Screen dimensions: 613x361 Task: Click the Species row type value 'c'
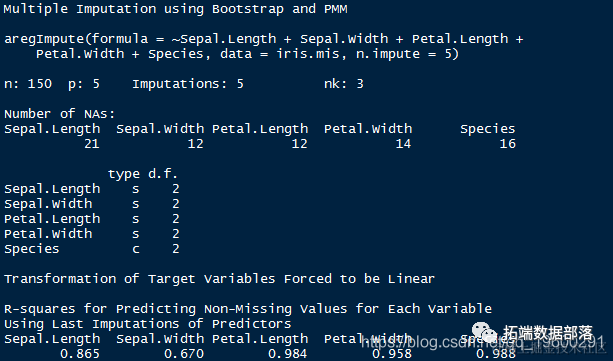tap(136, 249)
